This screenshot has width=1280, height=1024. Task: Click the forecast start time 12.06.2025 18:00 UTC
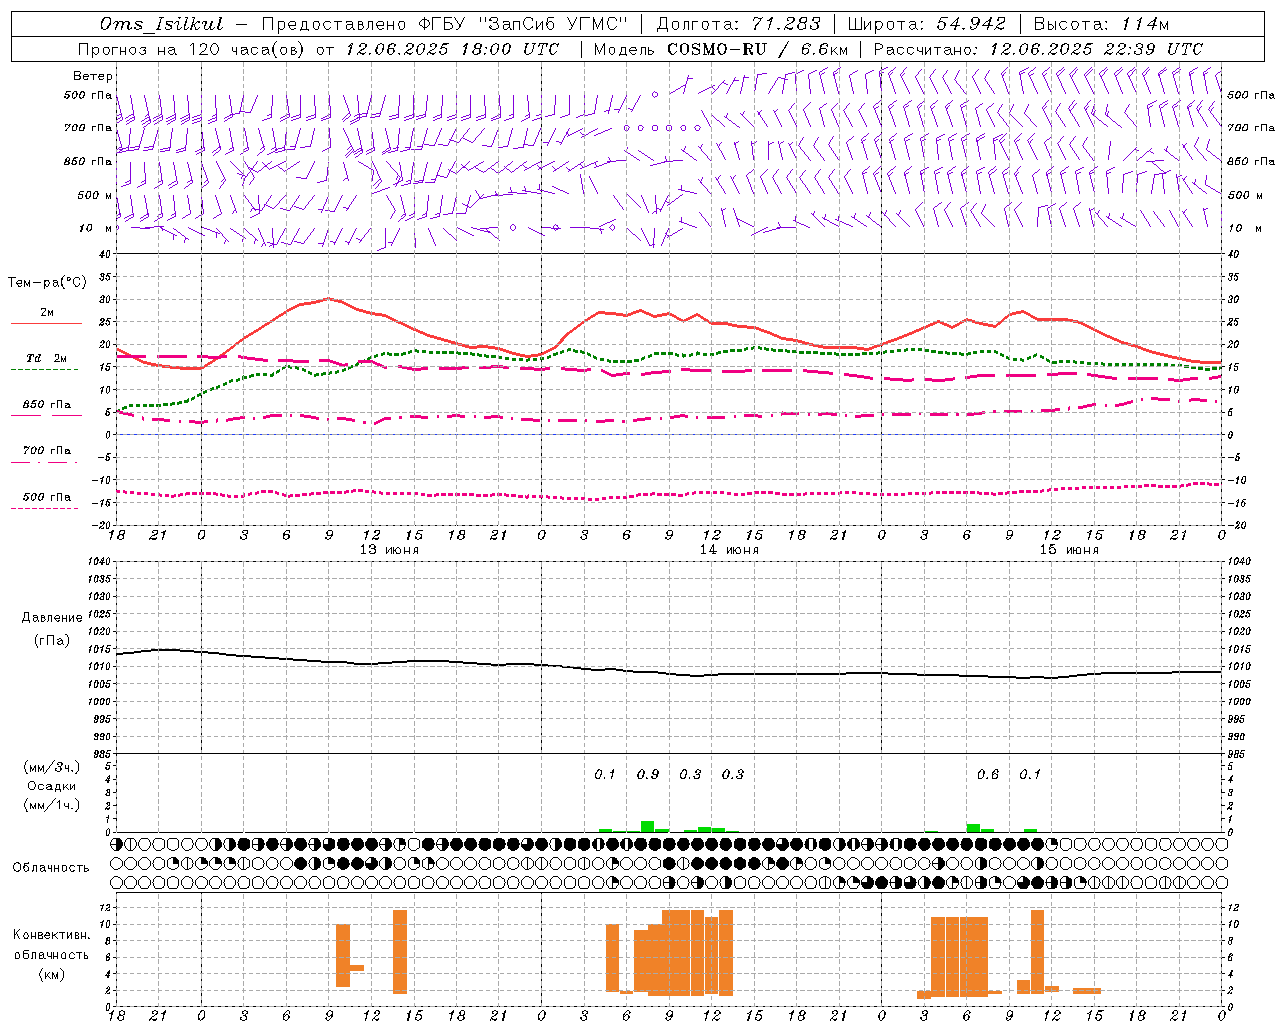tap(452, 49)
